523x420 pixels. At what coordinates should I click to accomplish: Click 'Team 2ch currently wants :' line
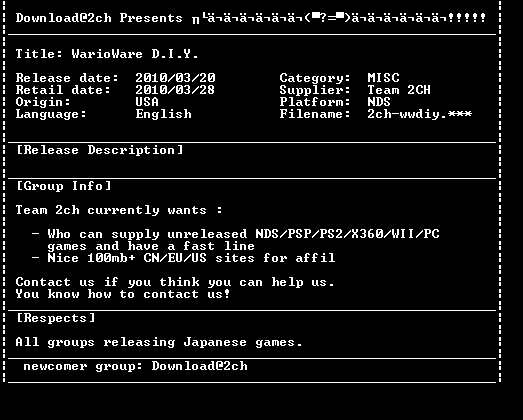(119, 210)
